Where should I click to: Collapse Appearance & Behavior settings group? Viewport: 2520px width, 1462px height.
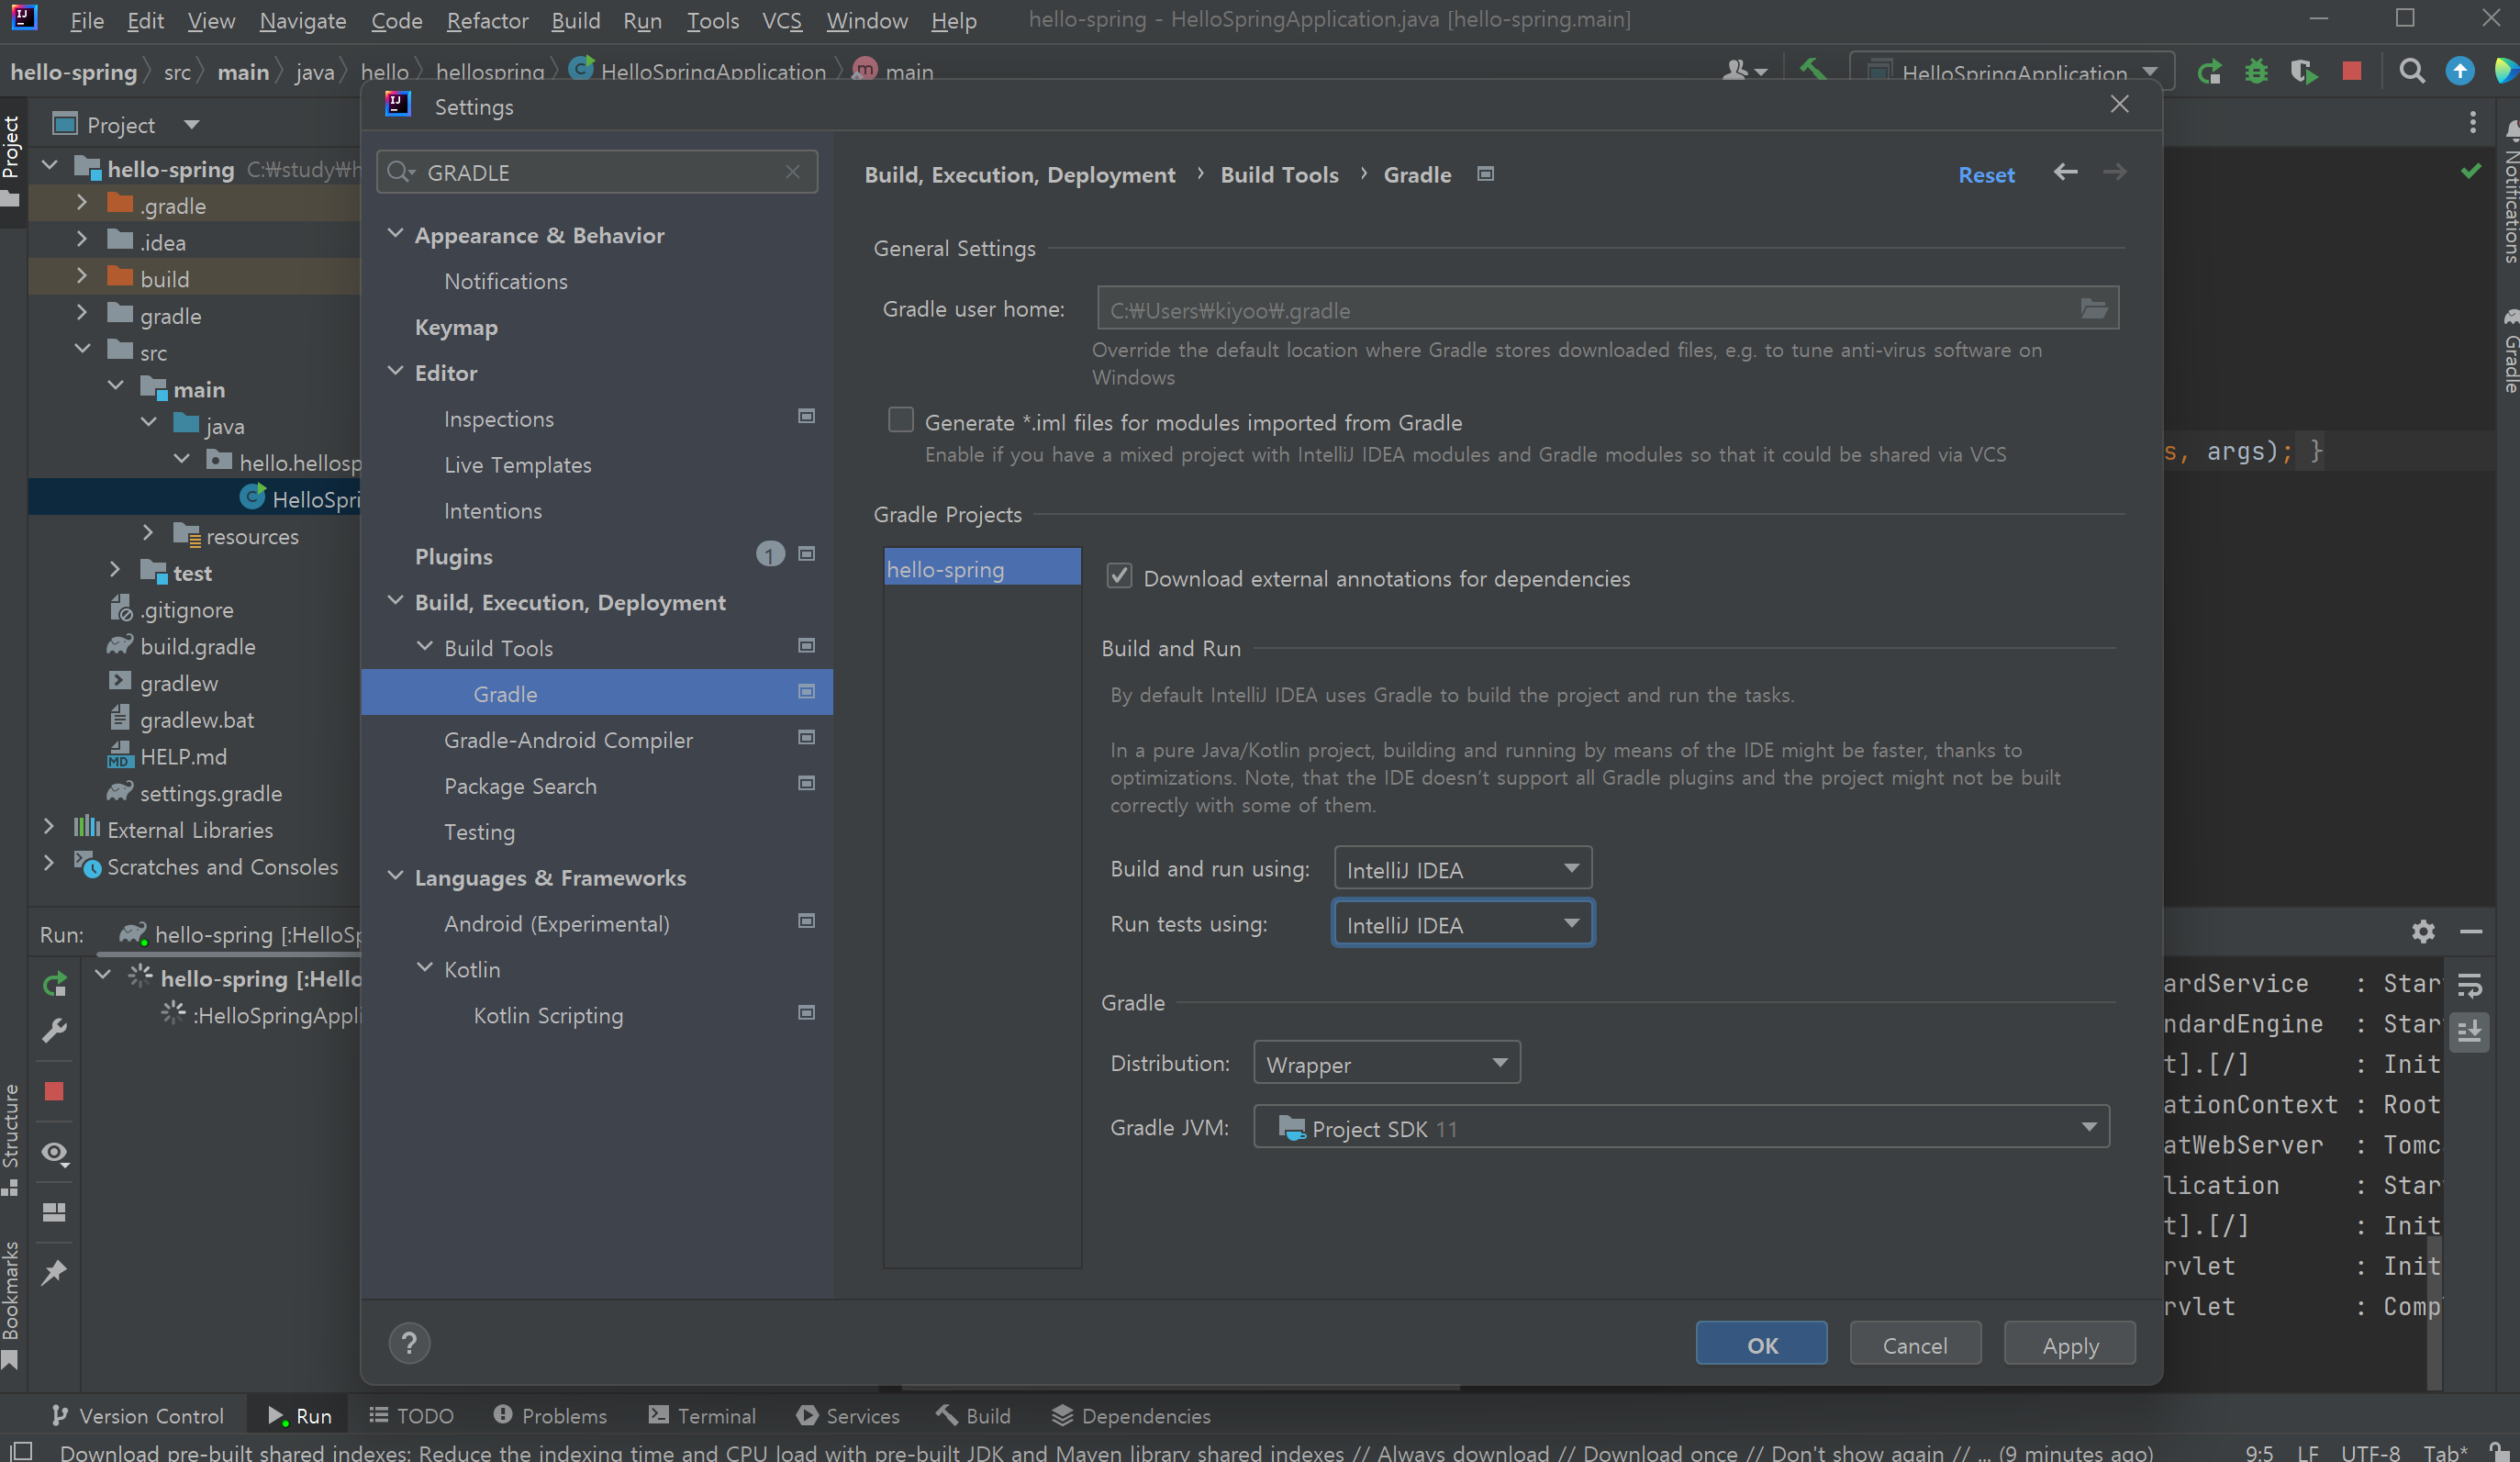tap(396, 234)
